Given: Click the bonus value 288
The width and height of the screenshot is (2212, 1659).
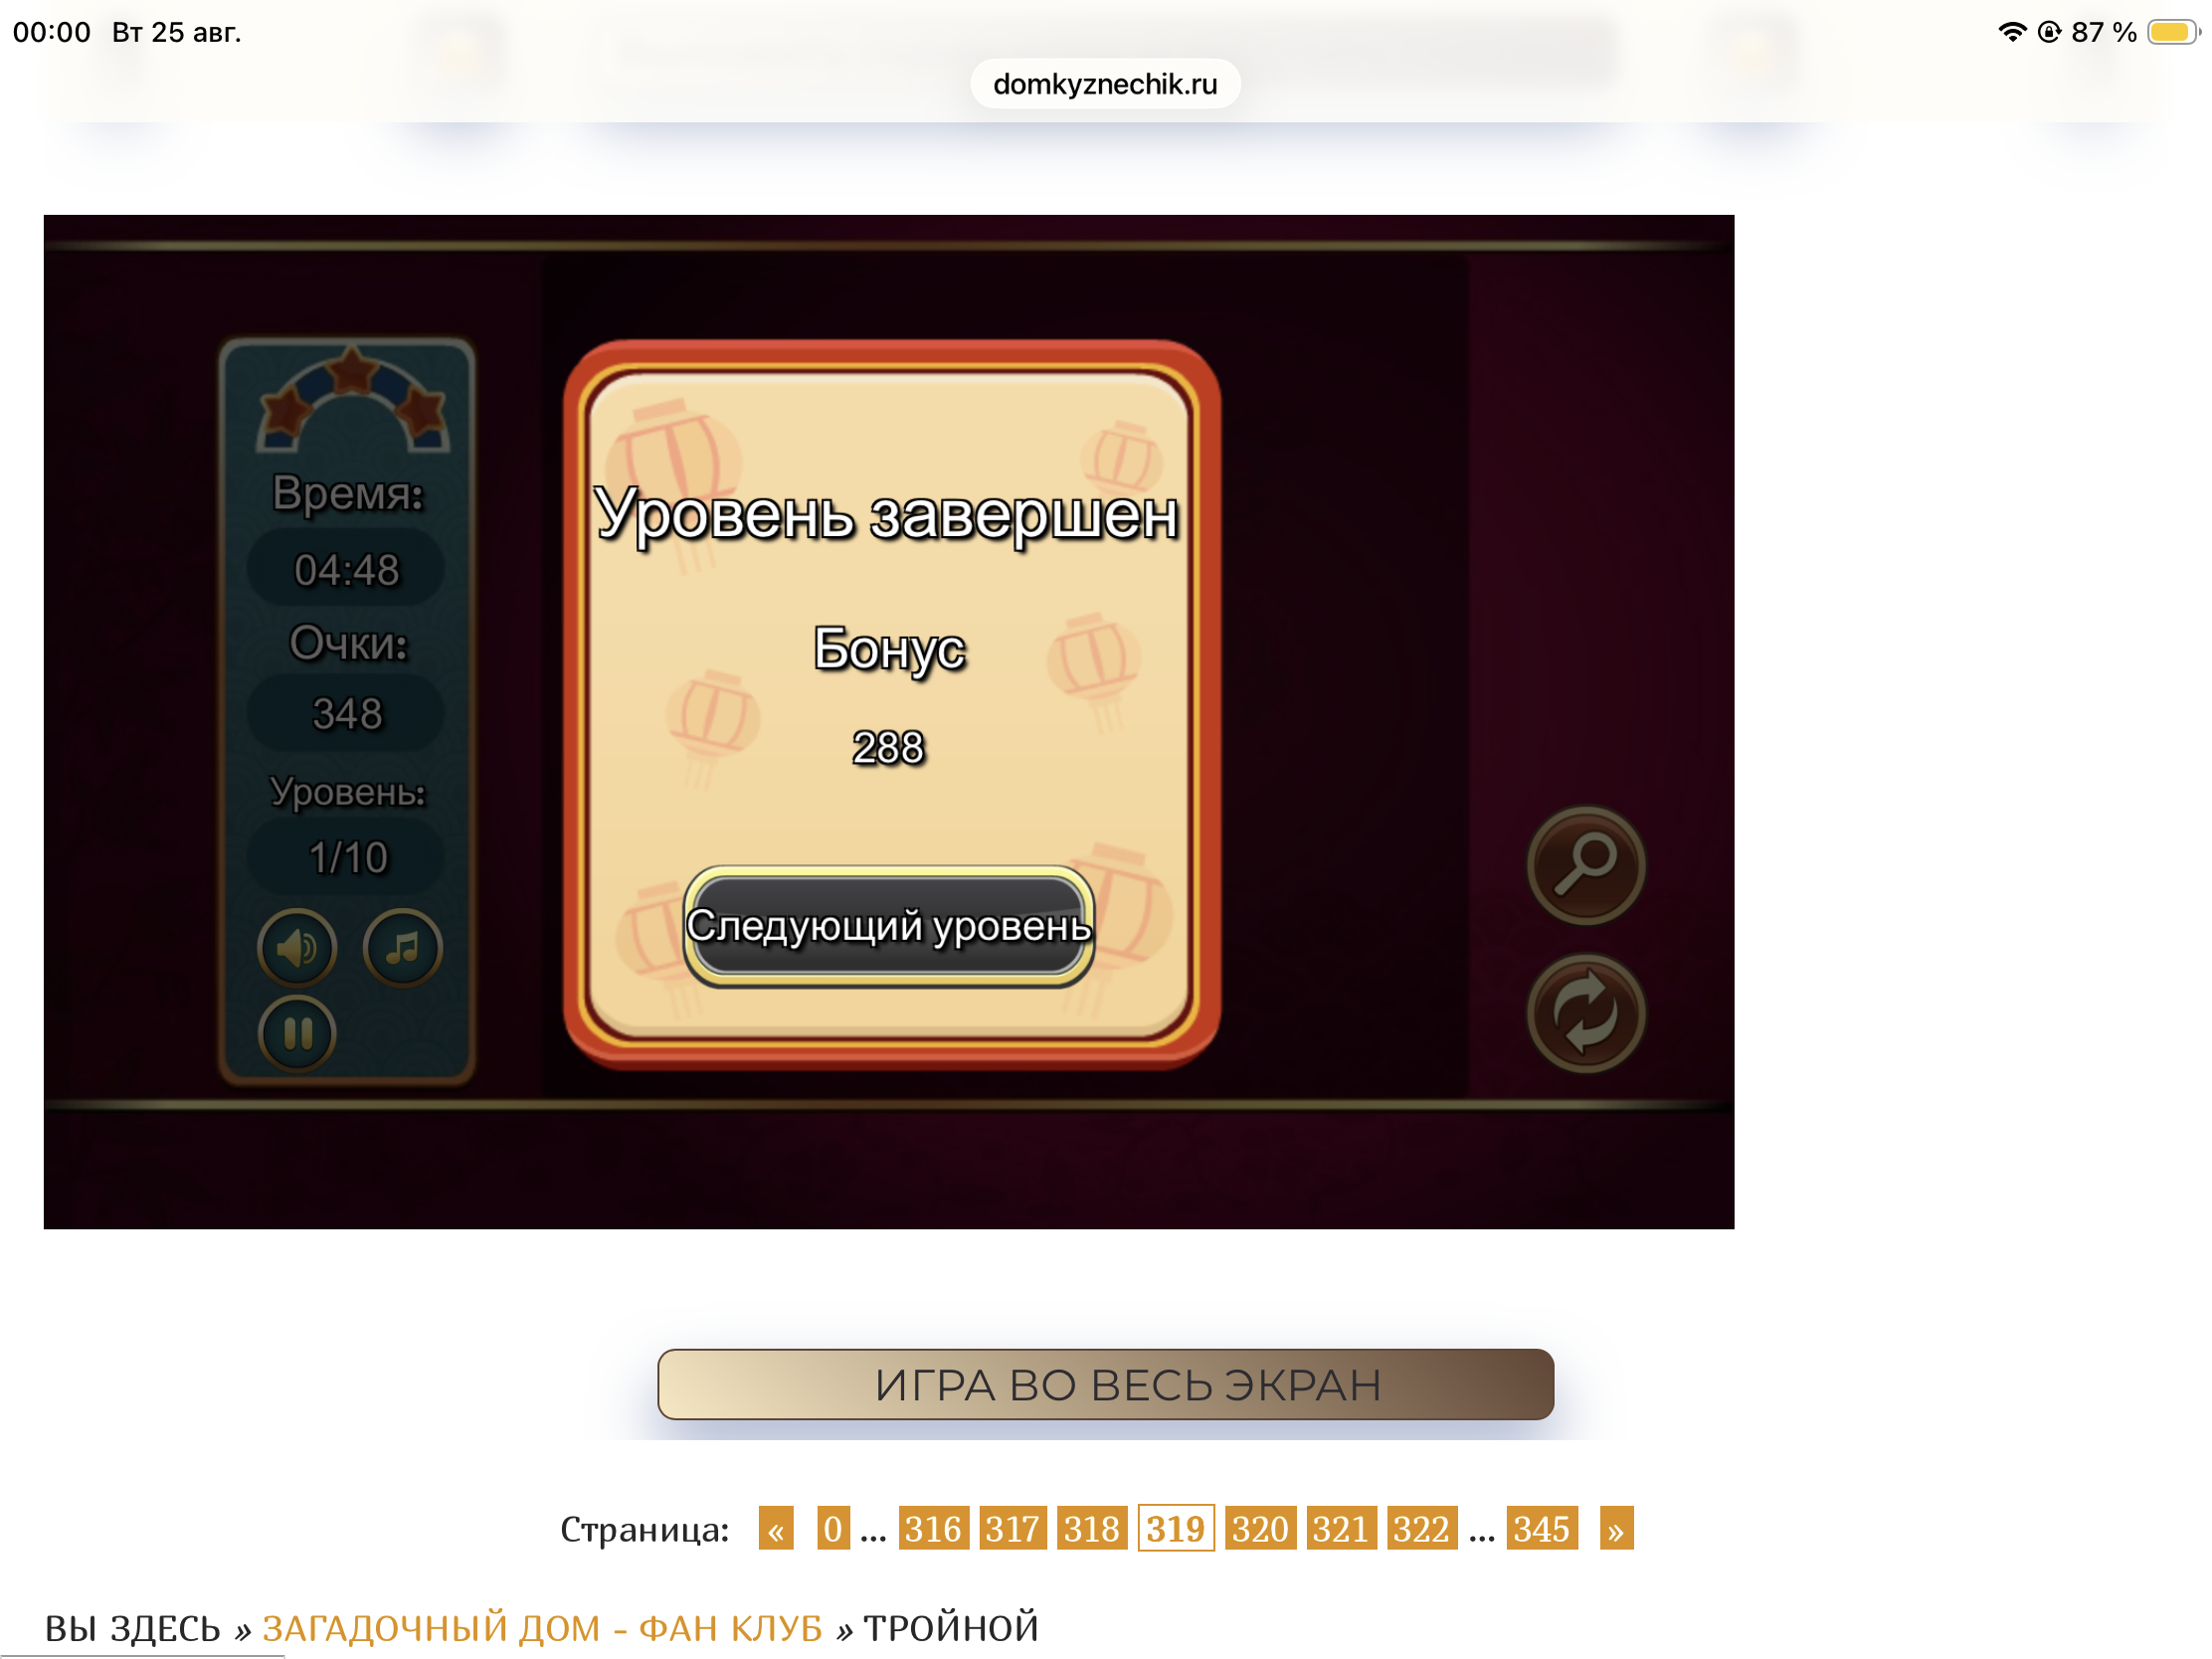Looking at the screenshot, I should point(888,748).
